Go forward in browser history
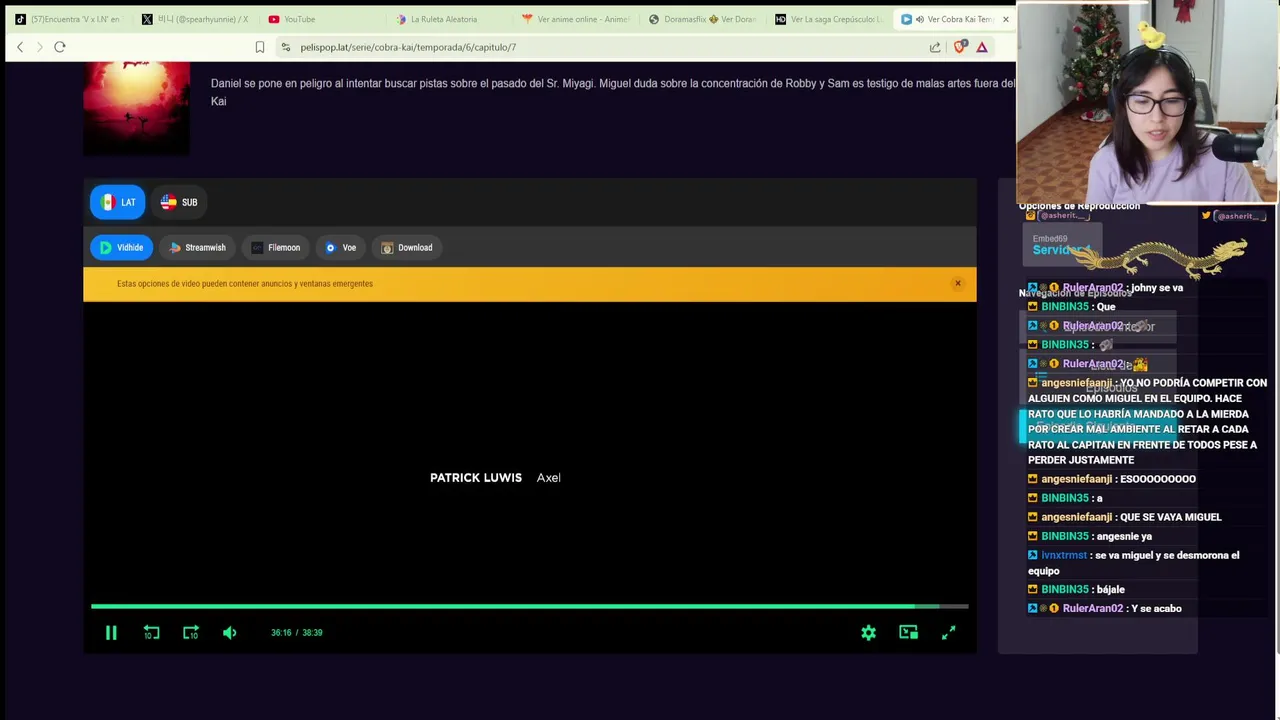Image resolution: width=1280 pixels, height=720 pixels. click(x=40, y=47)
